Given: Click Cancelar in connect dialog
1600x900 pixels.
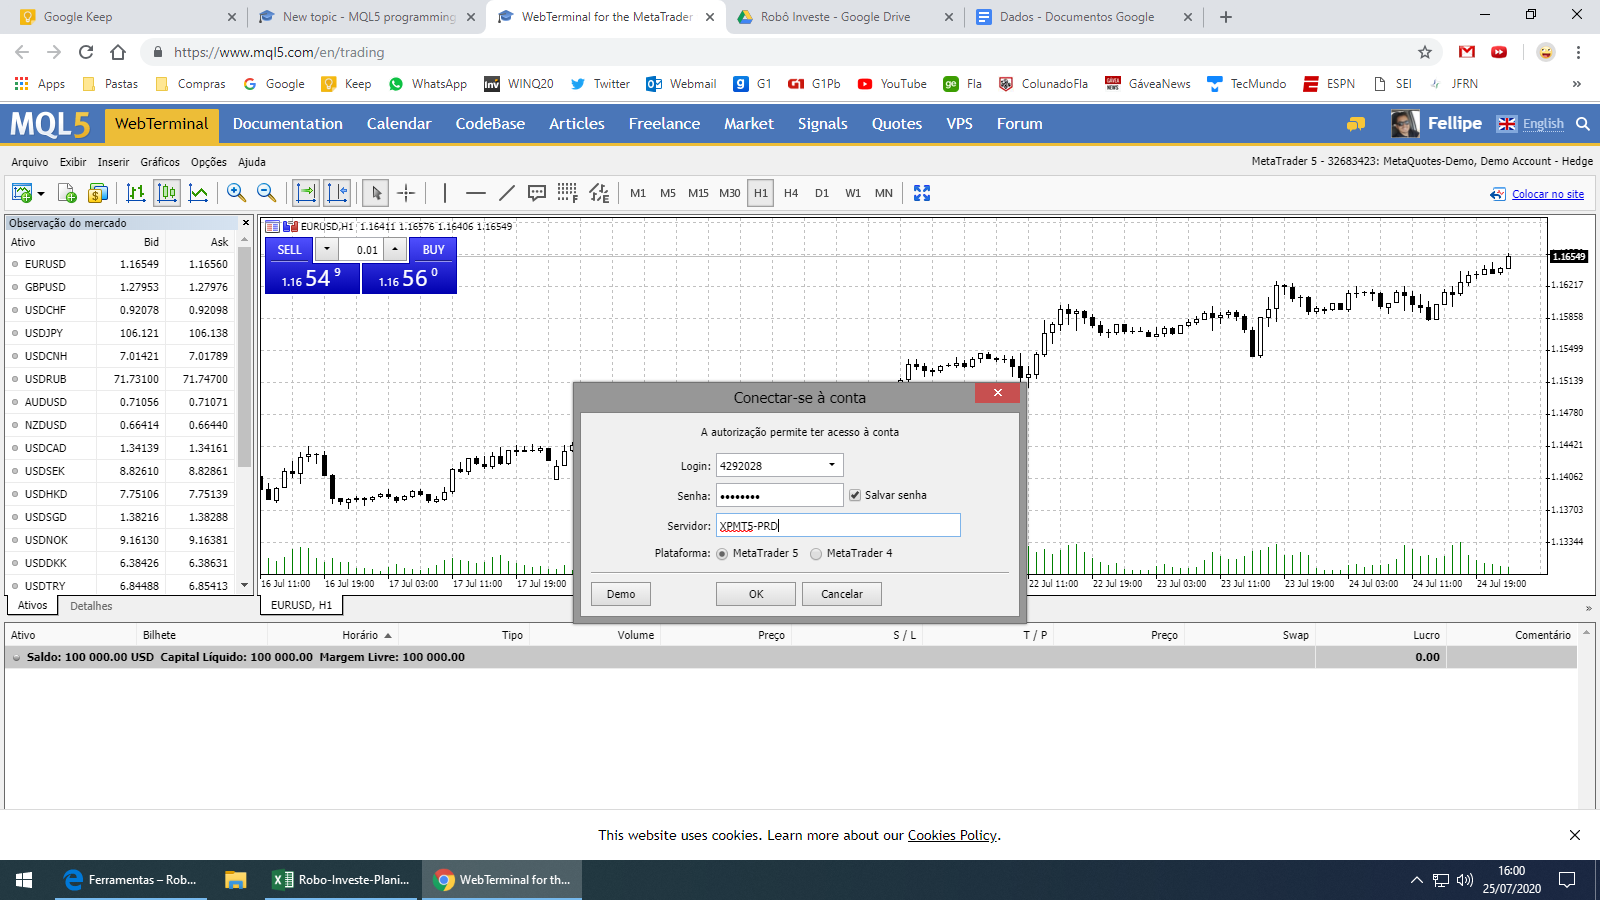Looking at the screenshot, I should pyautogui.click(x=842, y=594).
